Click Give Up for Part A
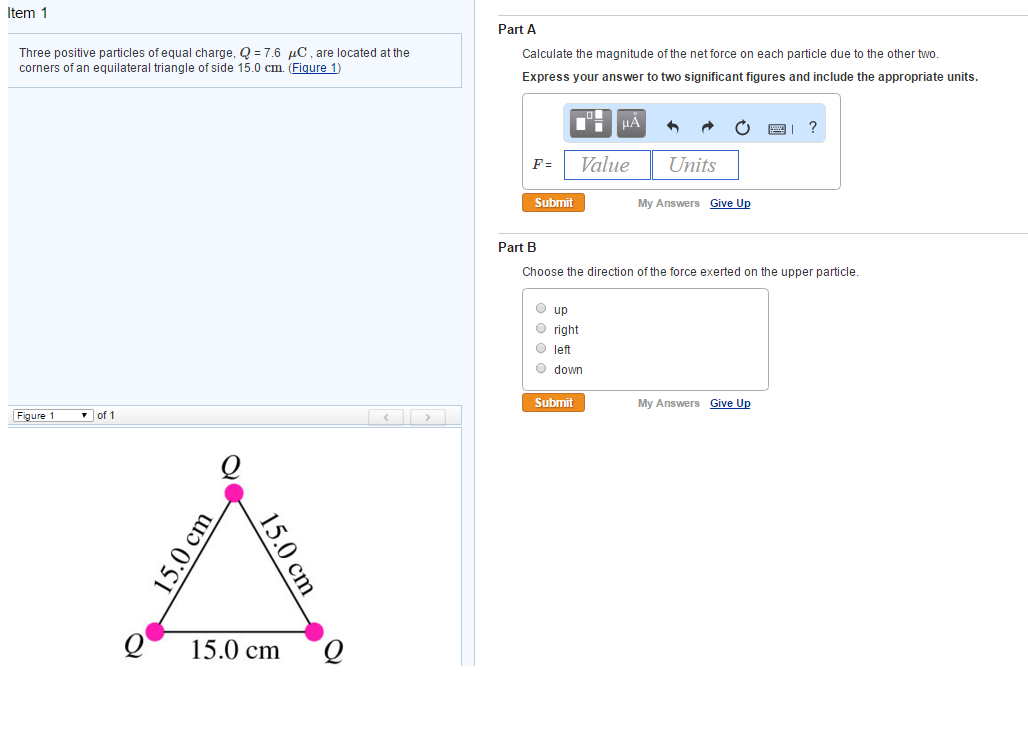The height and width of the screenshot is (743, 1028). [x=729, y=203]
